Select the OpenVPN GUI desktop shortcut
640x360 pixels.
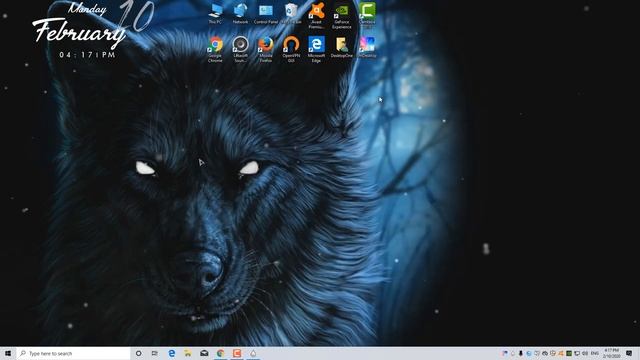291,49
